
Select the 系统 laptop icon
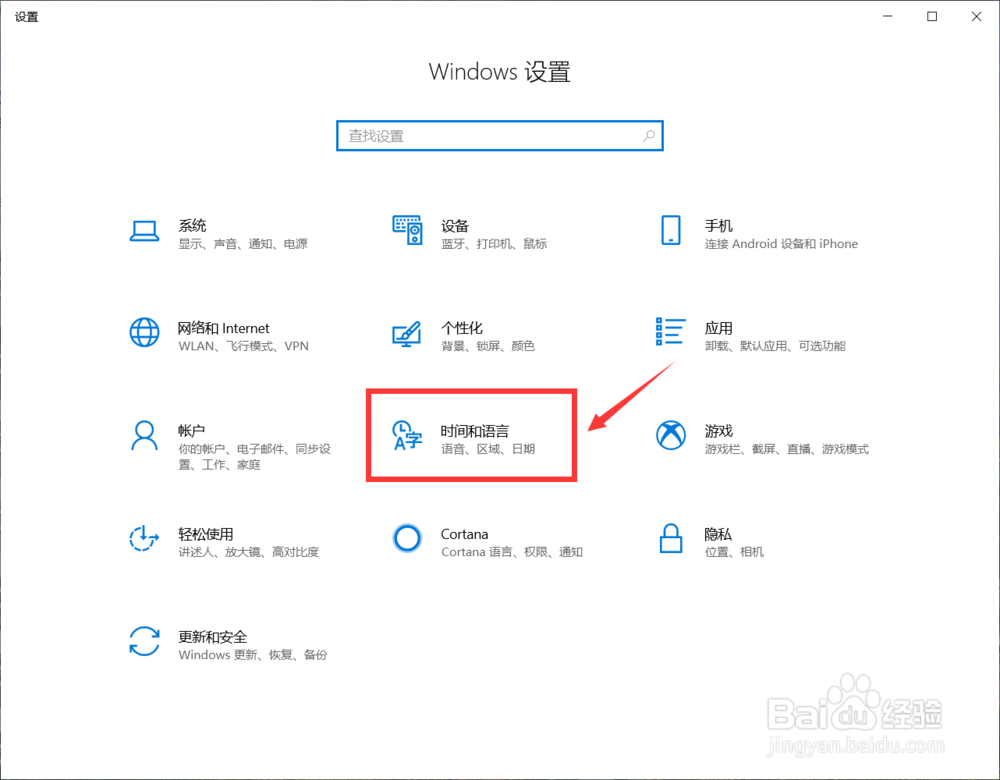pos(145,230)
